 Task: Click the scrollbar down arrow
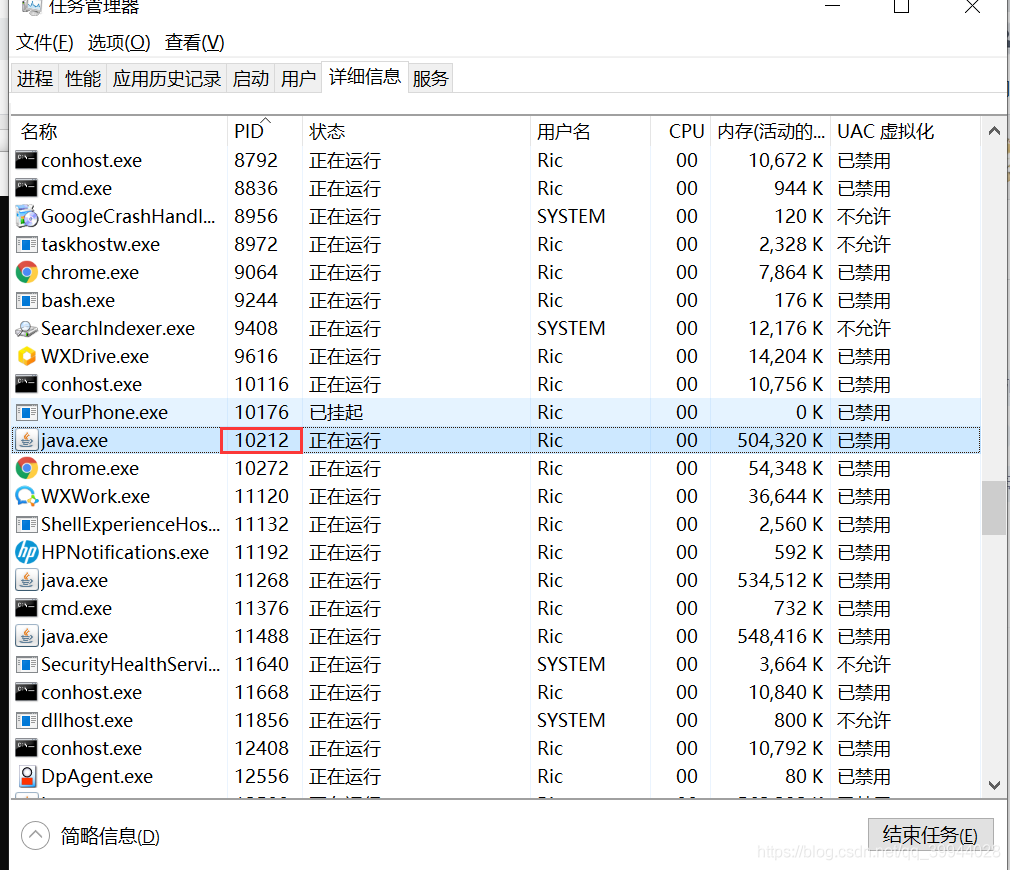click(994, 785)
